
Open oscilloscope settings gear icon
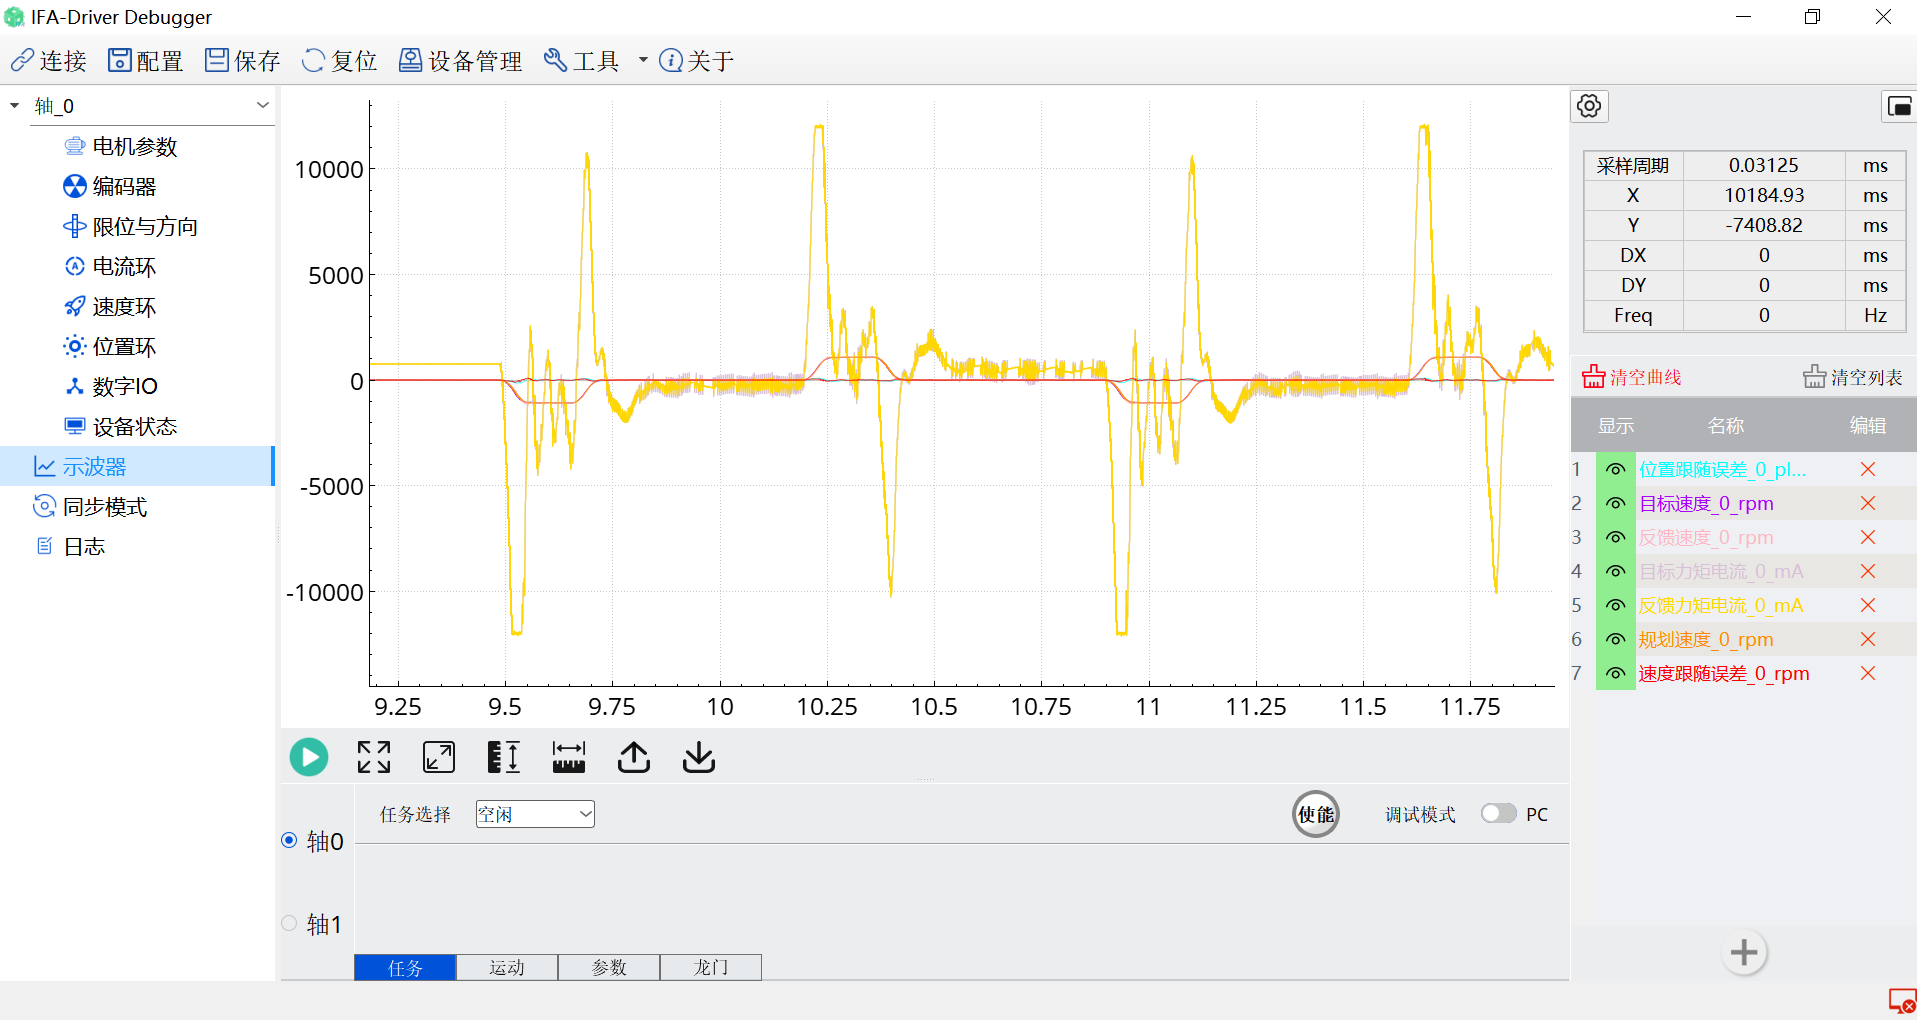tap(1589, 106)
